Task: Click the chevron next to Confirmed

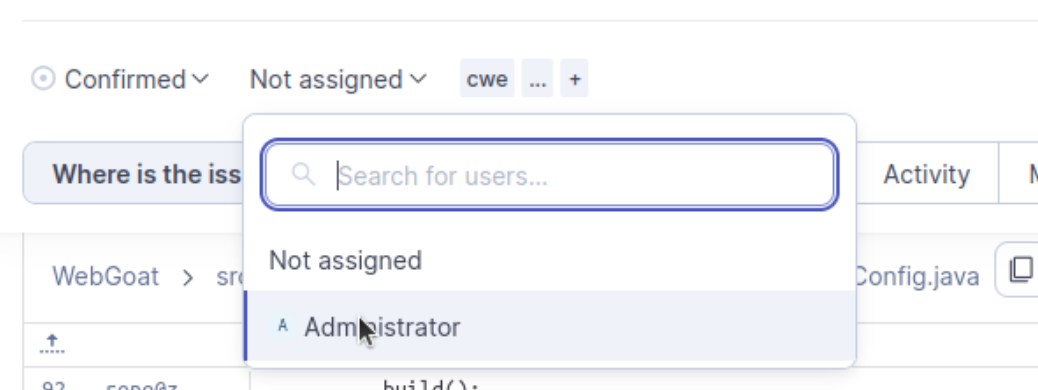Action: [200, 79]
